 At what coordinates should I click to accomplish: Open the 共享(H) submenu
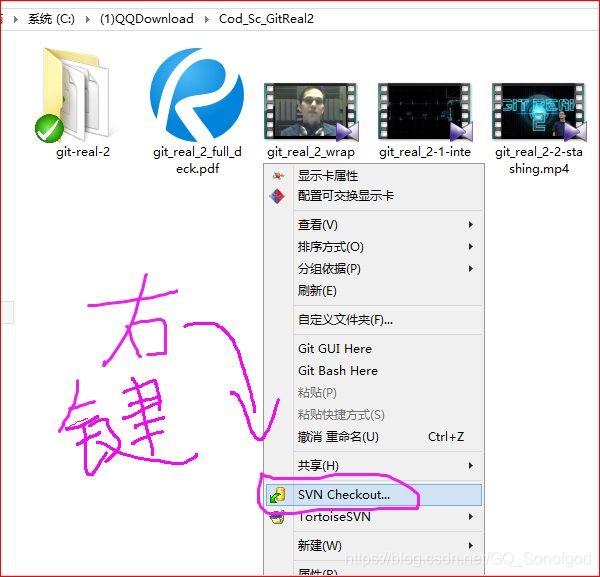(373, 466)
